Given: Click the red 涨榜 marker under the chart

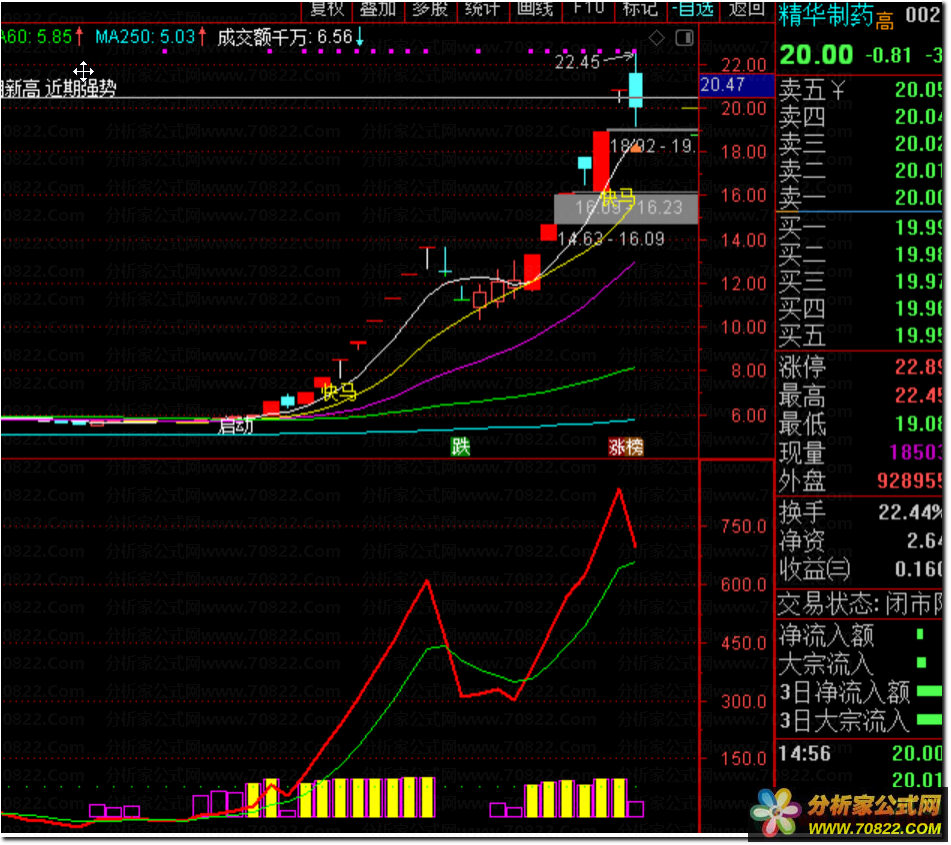Looking at the screenshot, I should pyautogui.click(x=626, y=447).
